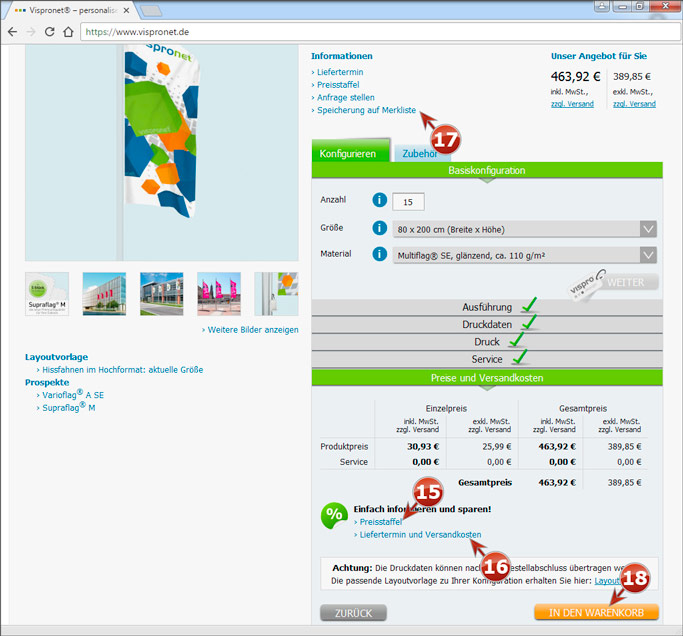Viewport: 683px width, 636px height.
Task: Open Preisstaffel link beside percent icon
Action: (381, 522)
